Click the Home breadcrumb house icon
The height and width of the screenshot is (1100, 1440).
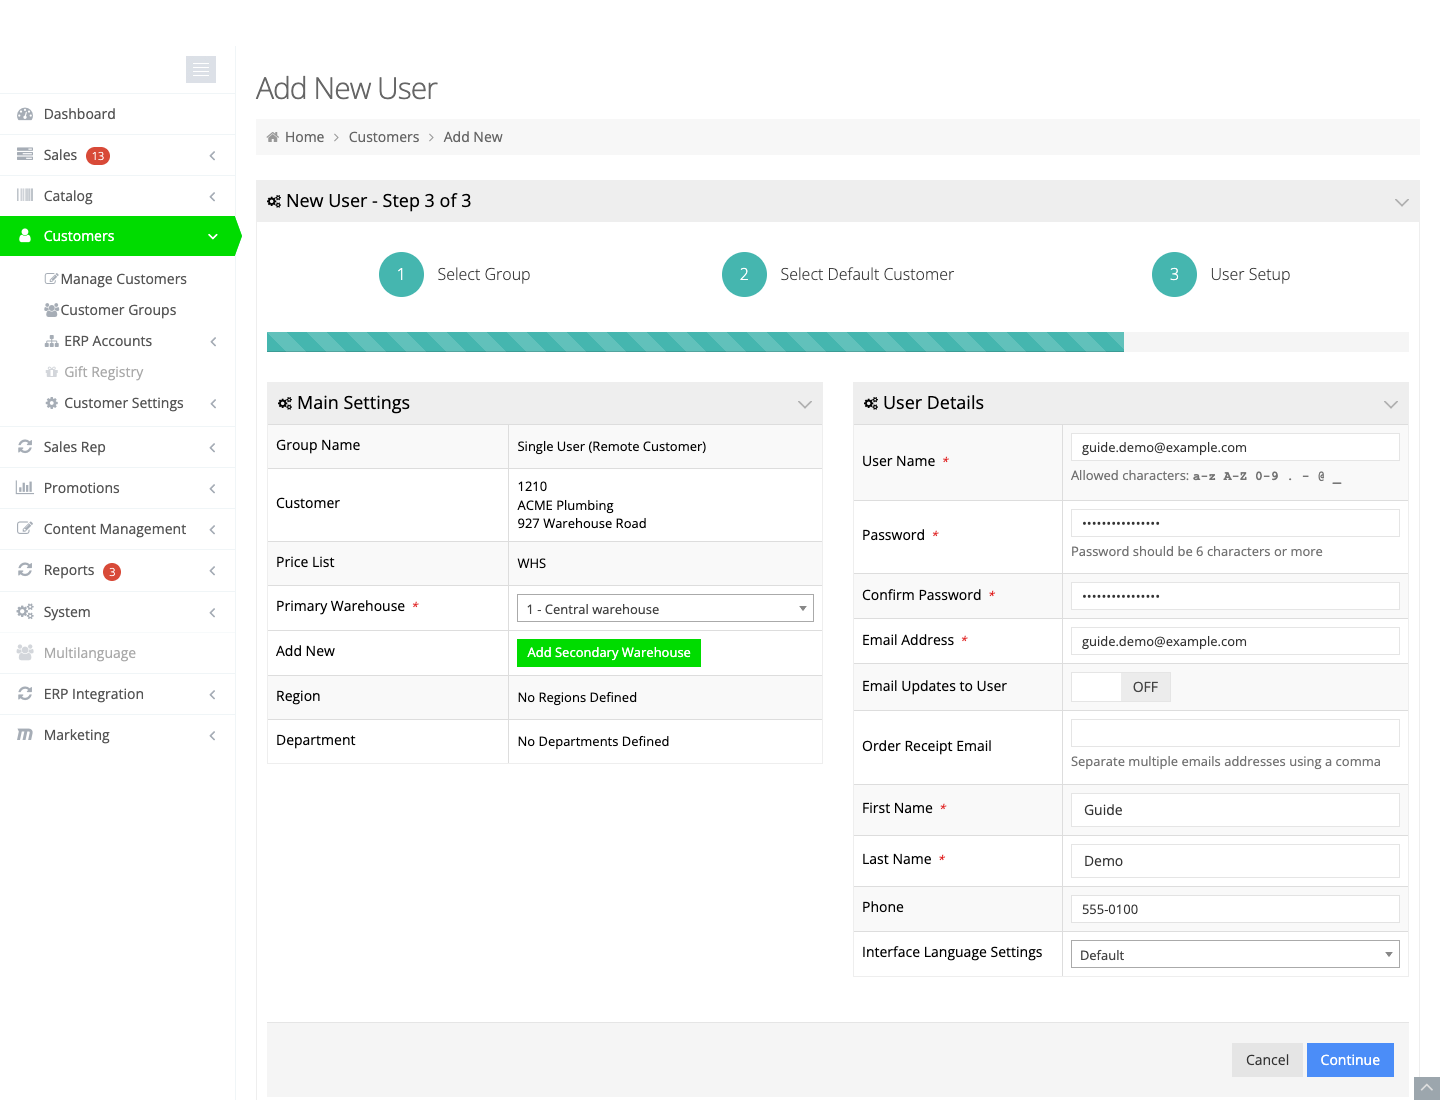272,137
